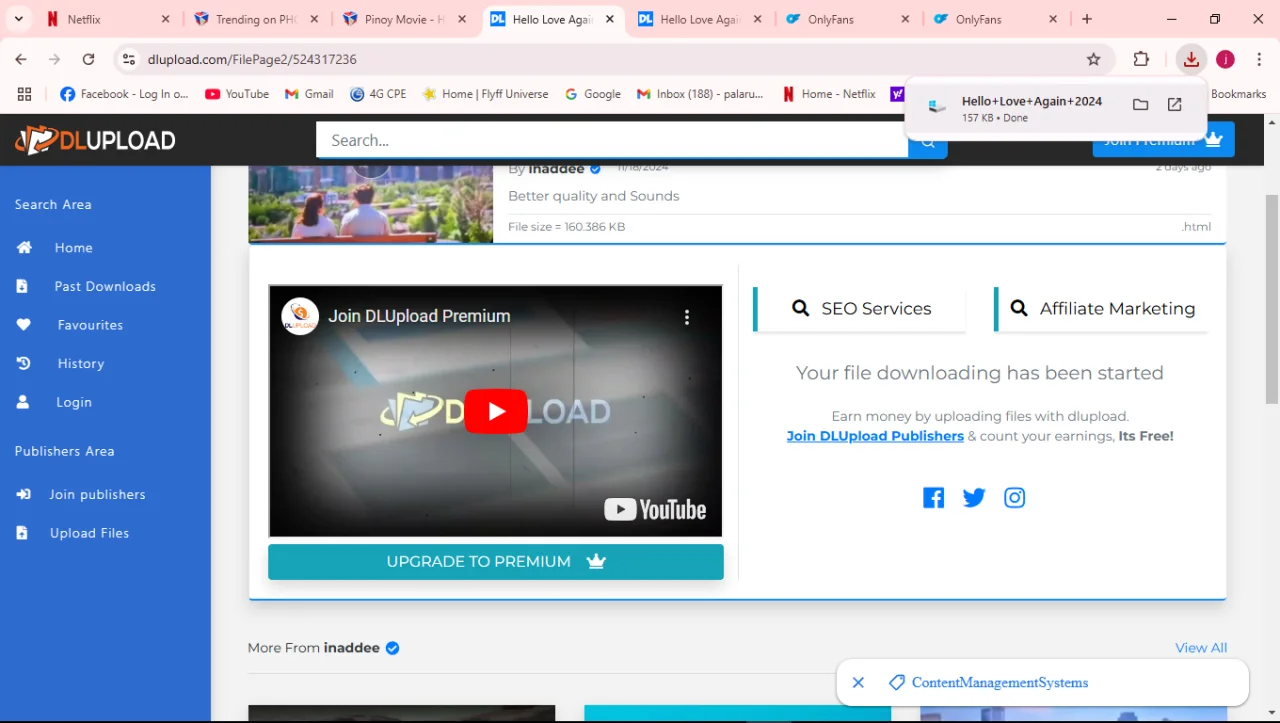
Task: Open the Instagram icon link
Action: point(1014,498)
